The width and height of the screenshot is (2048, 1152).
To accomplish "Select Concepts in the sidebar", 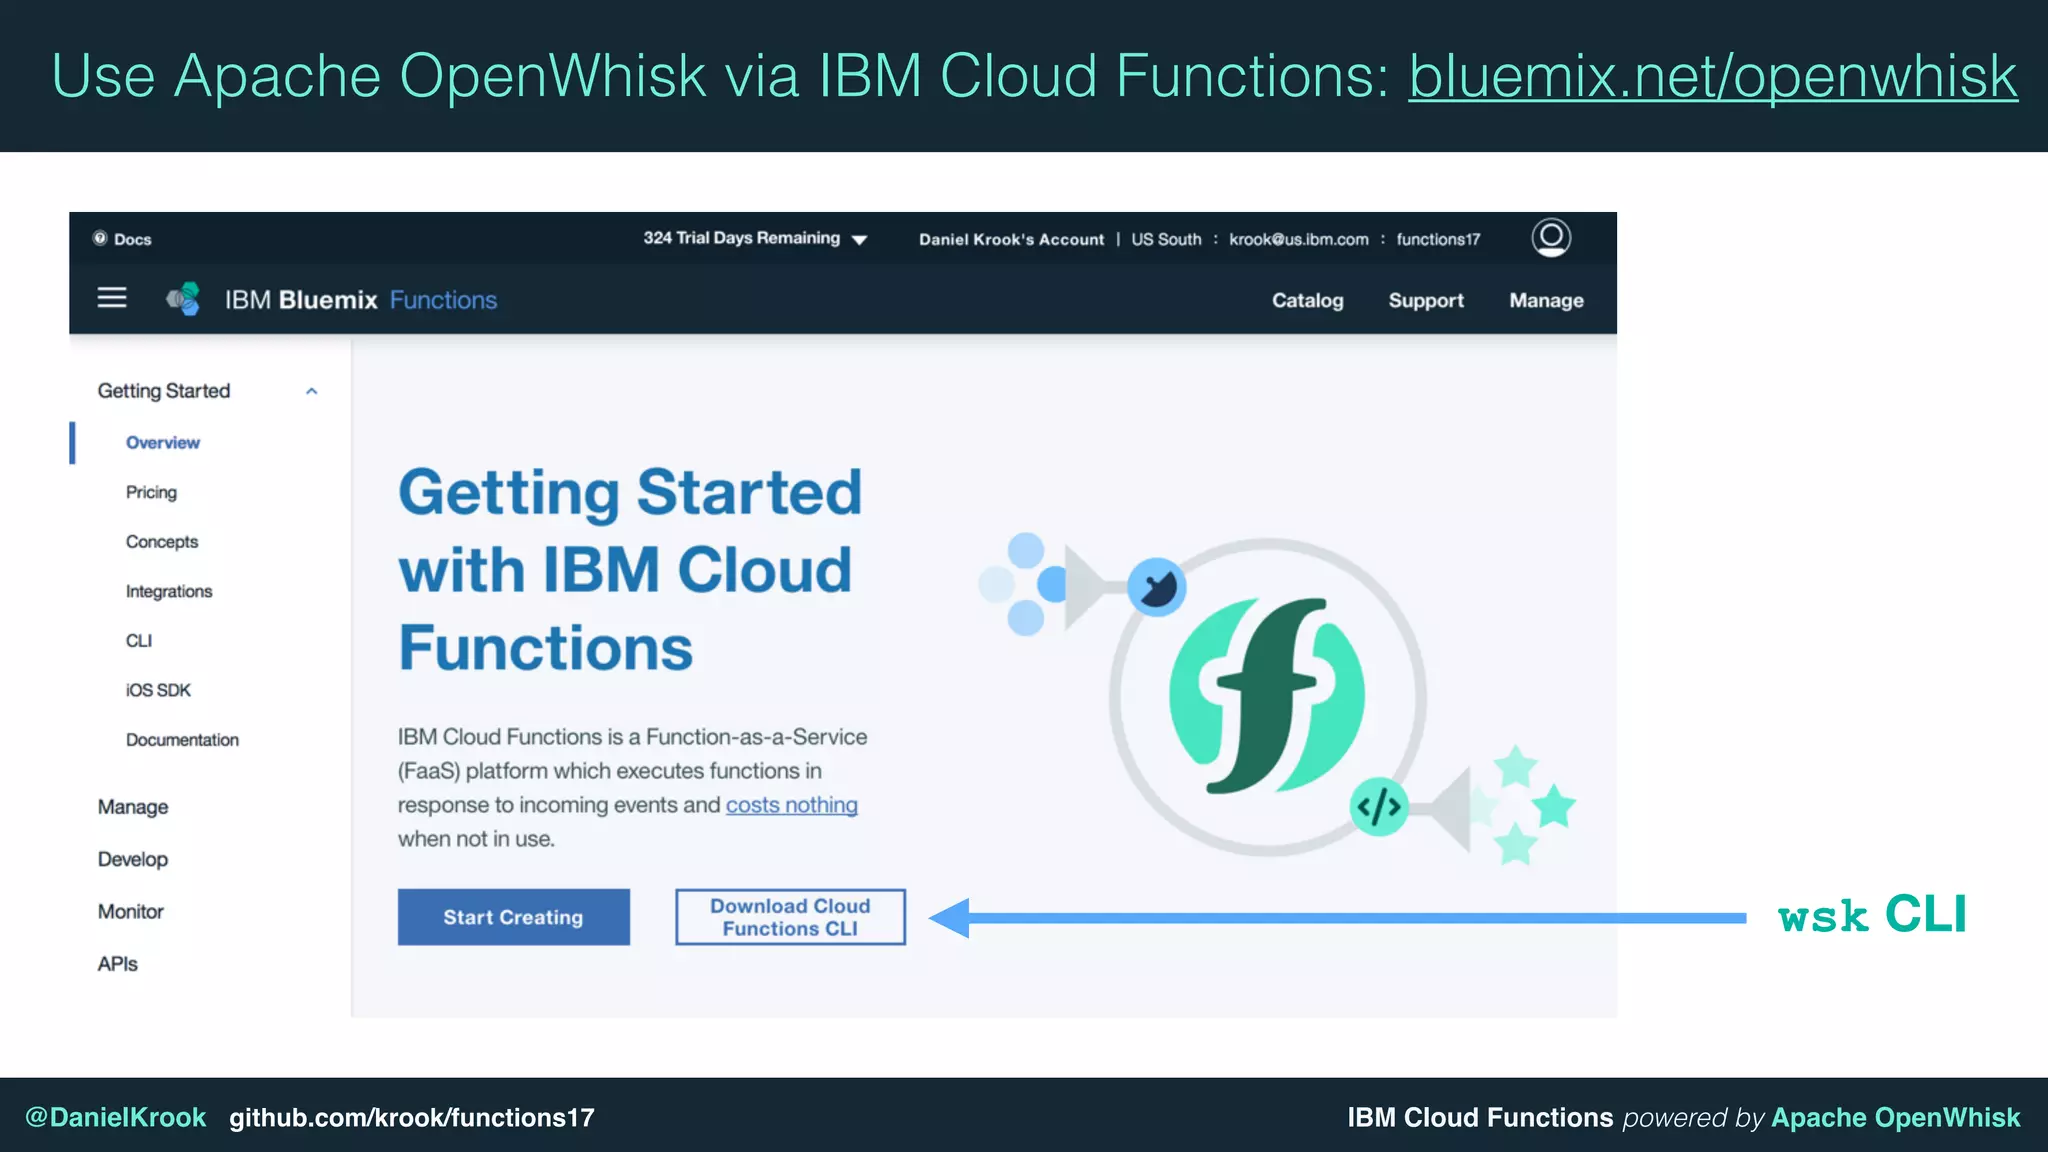I will [x=162, y=541].
